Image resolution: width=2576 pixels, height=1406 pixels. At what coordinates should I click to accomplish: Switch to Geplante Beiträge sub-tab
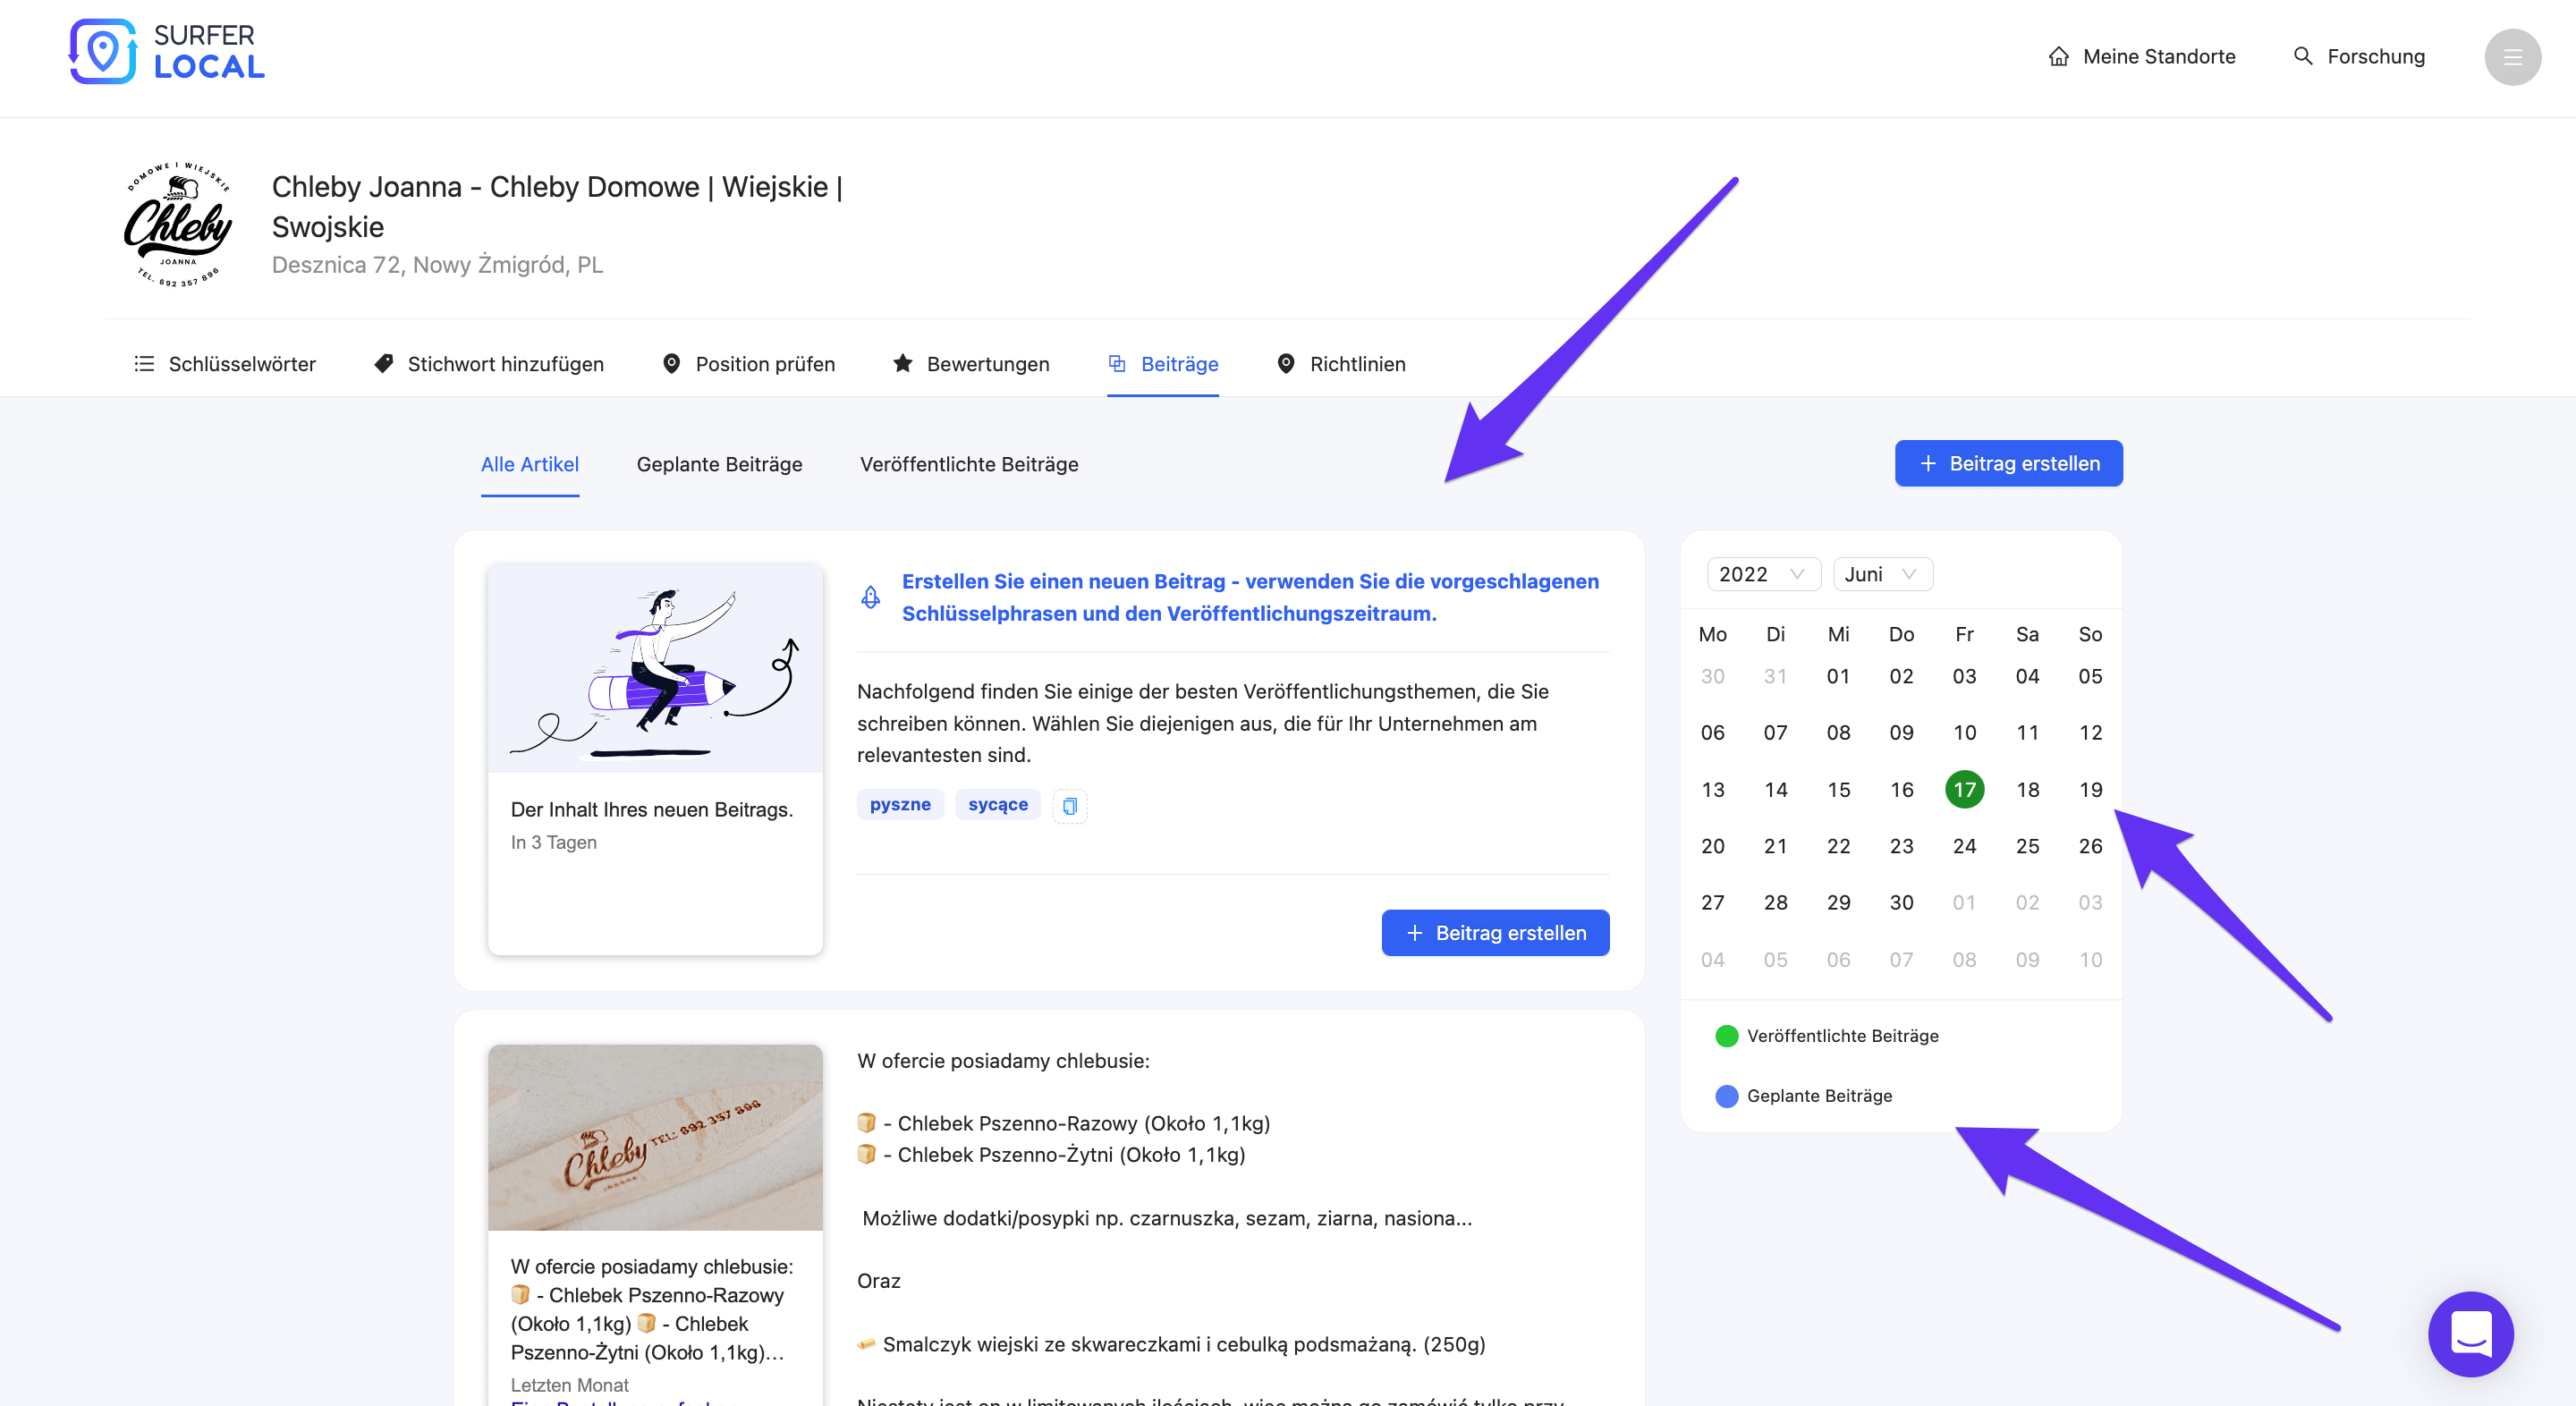click(x=719, y=464)
